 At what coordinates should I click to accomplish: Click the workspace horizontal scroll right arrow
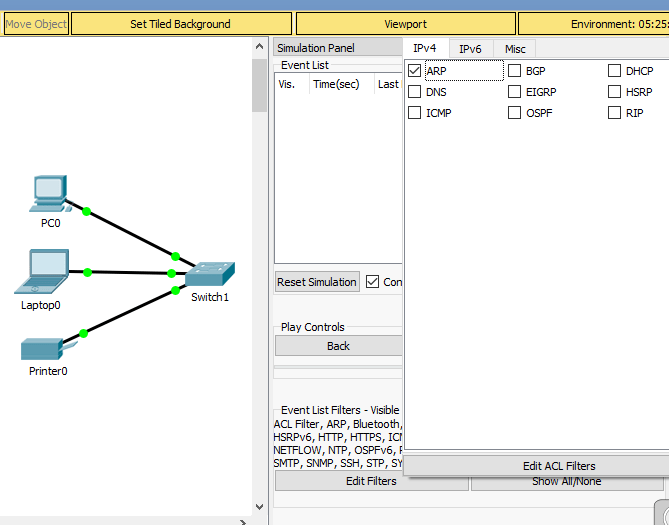(243, 522)
